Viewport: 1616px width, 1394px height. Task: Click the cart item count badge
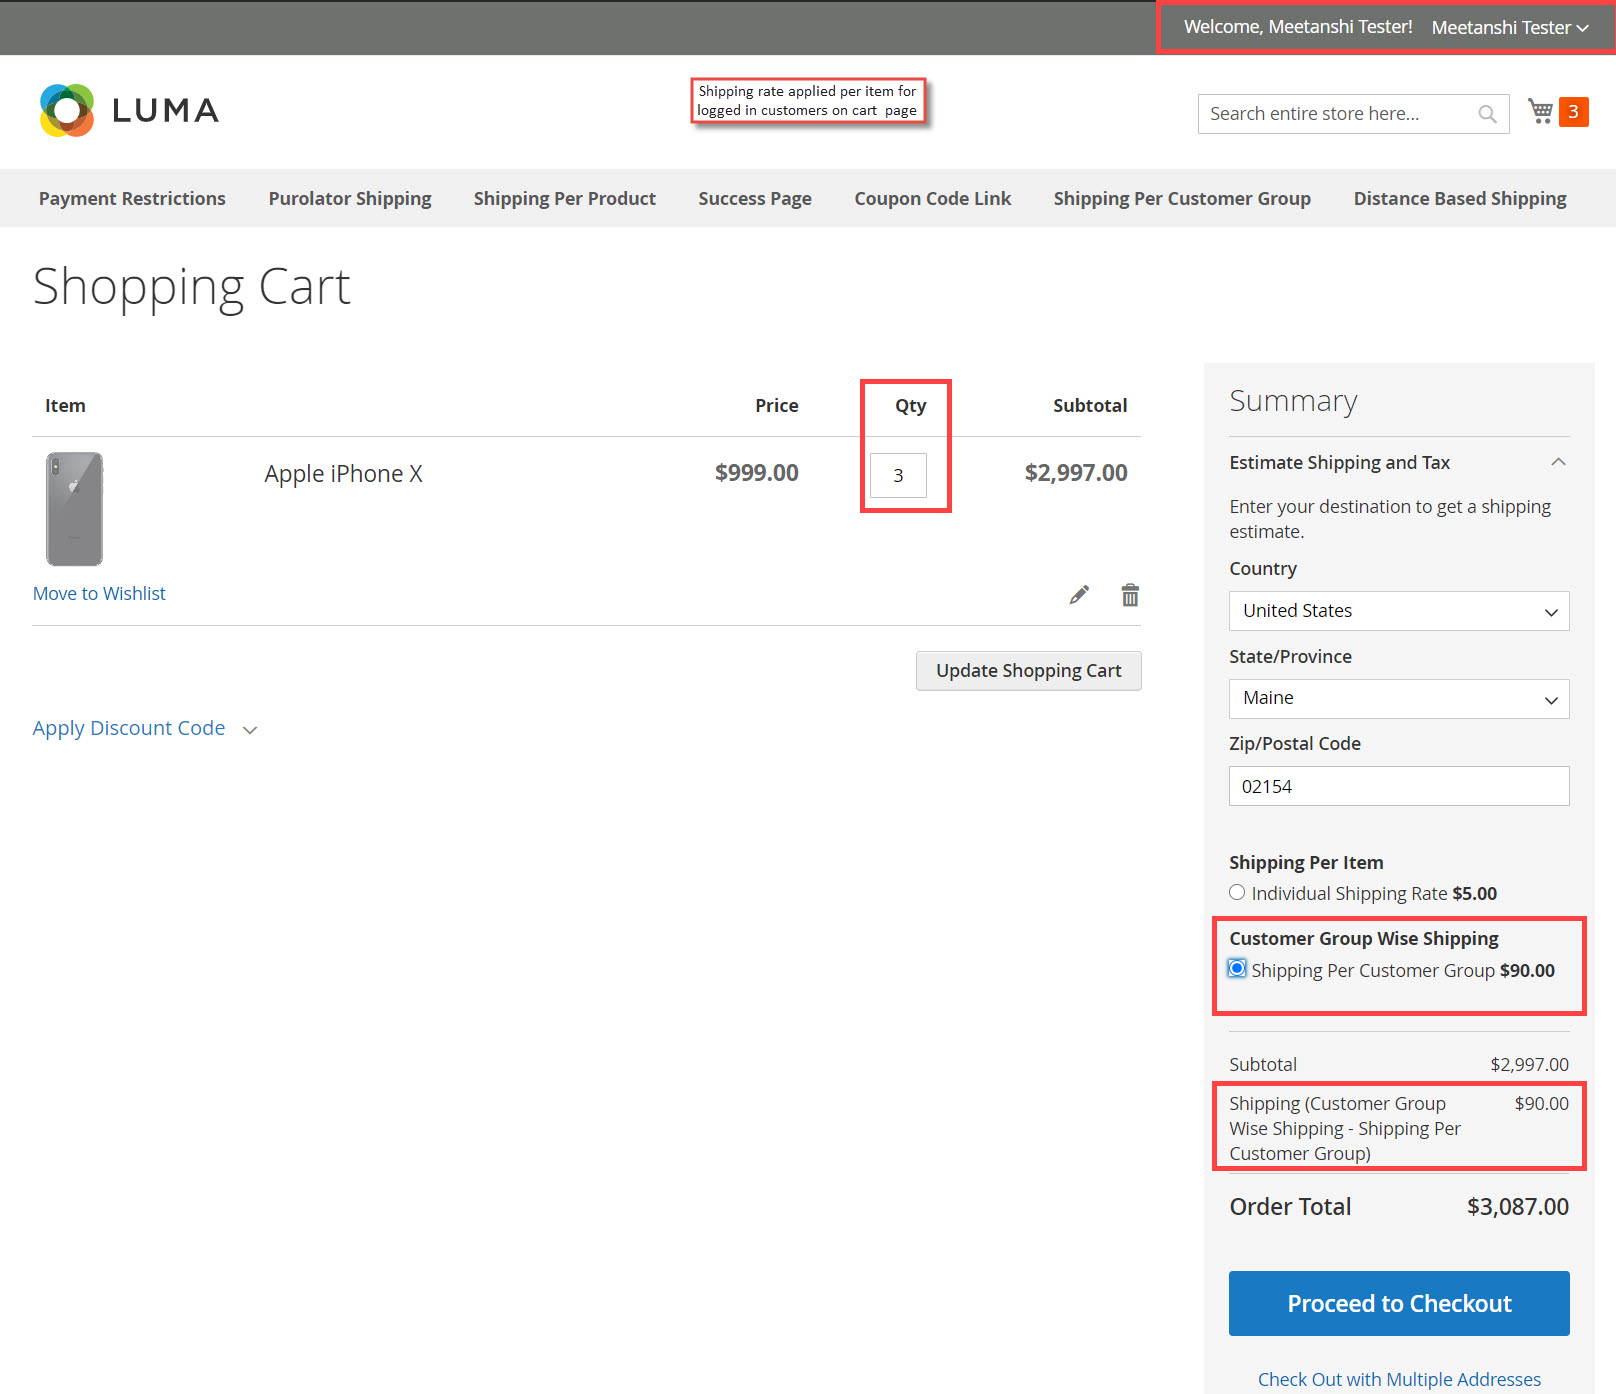tap(1573, 112)
